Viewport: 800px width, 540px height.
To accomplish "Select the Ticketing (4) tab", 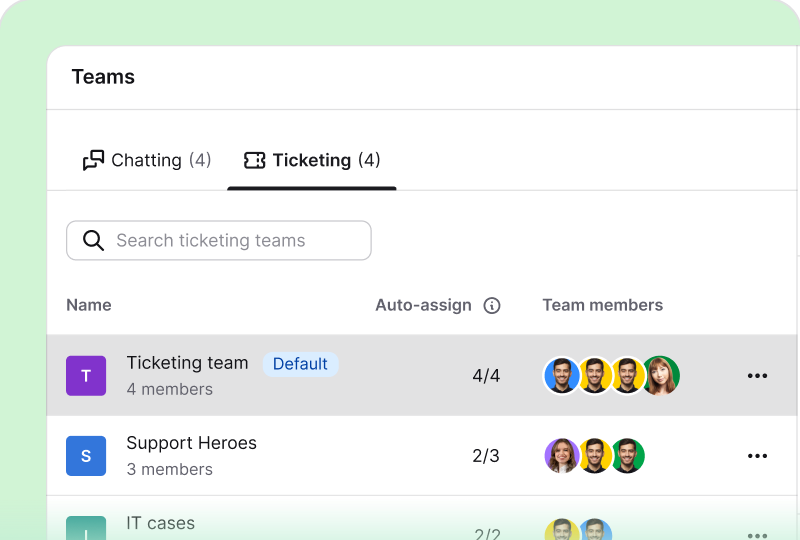I will 312,160.
